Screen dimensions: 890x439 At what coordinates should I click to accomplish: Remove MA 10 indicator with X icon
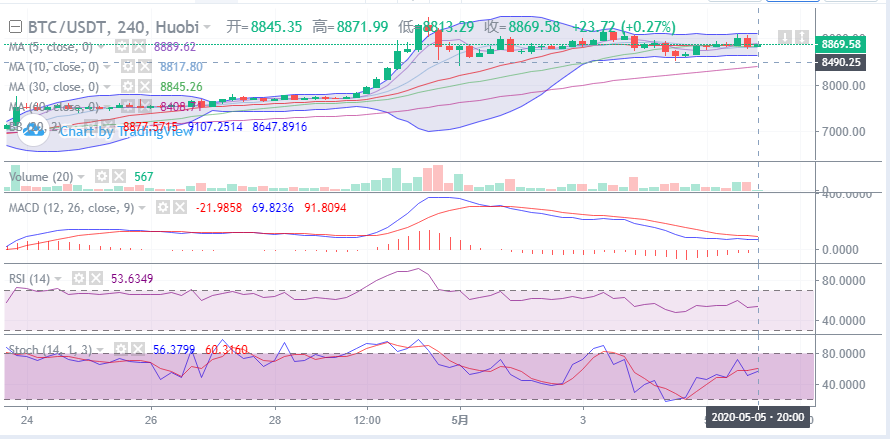tap(145, 67)
